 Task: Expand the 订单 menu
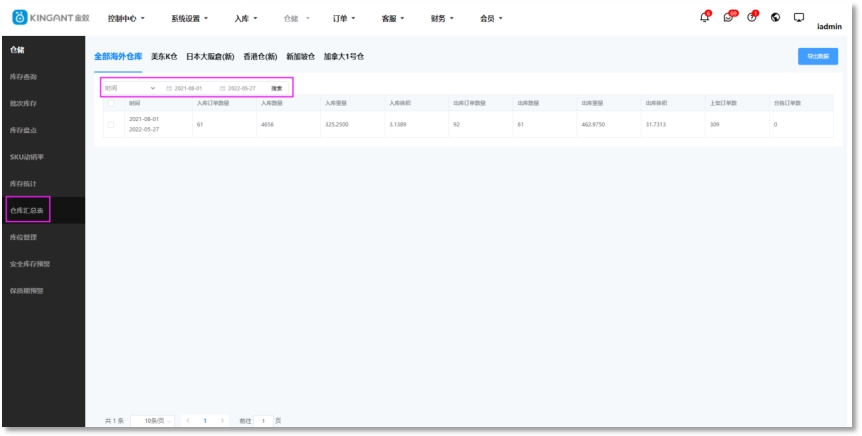point(344,18)
